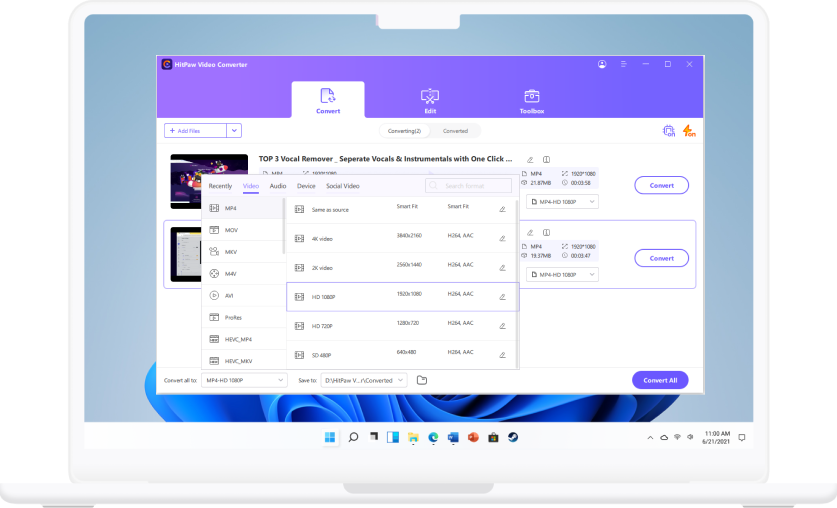Choose the MKV format
The width and height of the screenshot is (837, 508).
[243, 252]
